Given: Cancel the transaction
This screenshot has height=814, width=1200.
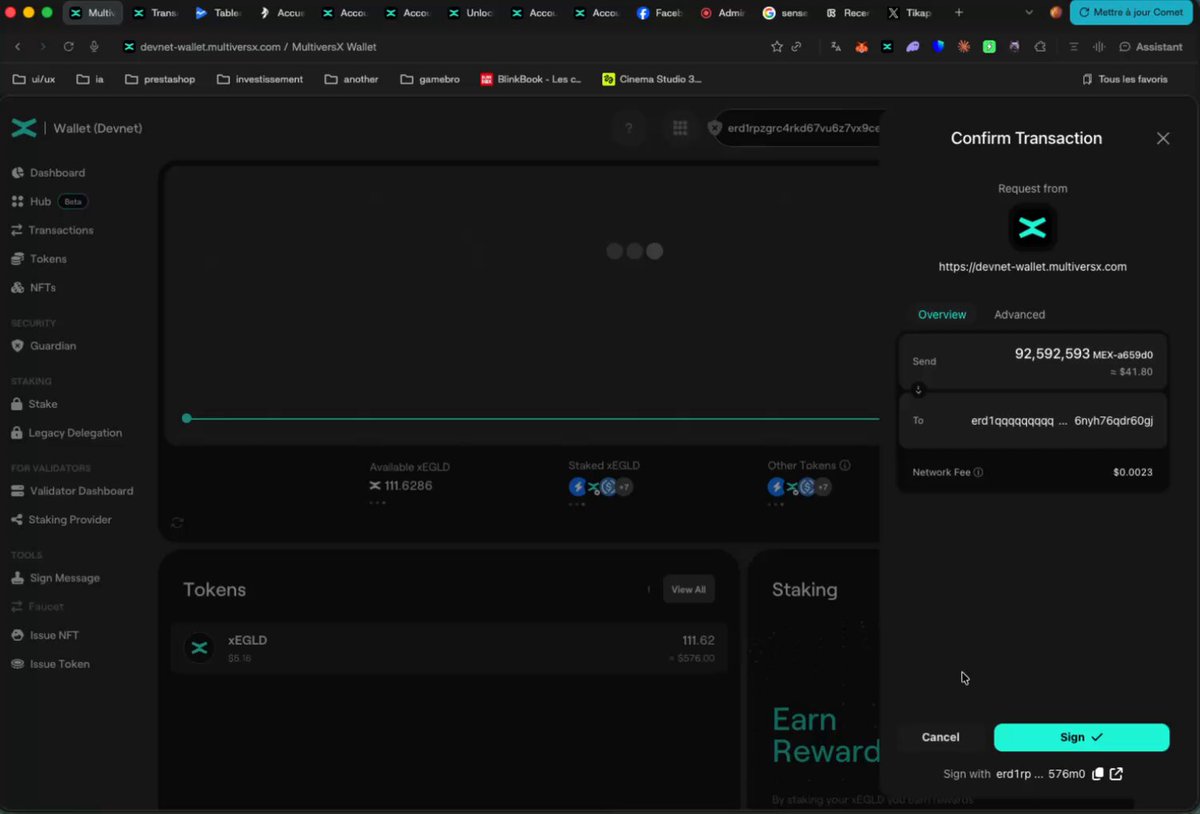Looking at the screenshot, I should pyautogui.click(x=940, y=737).
